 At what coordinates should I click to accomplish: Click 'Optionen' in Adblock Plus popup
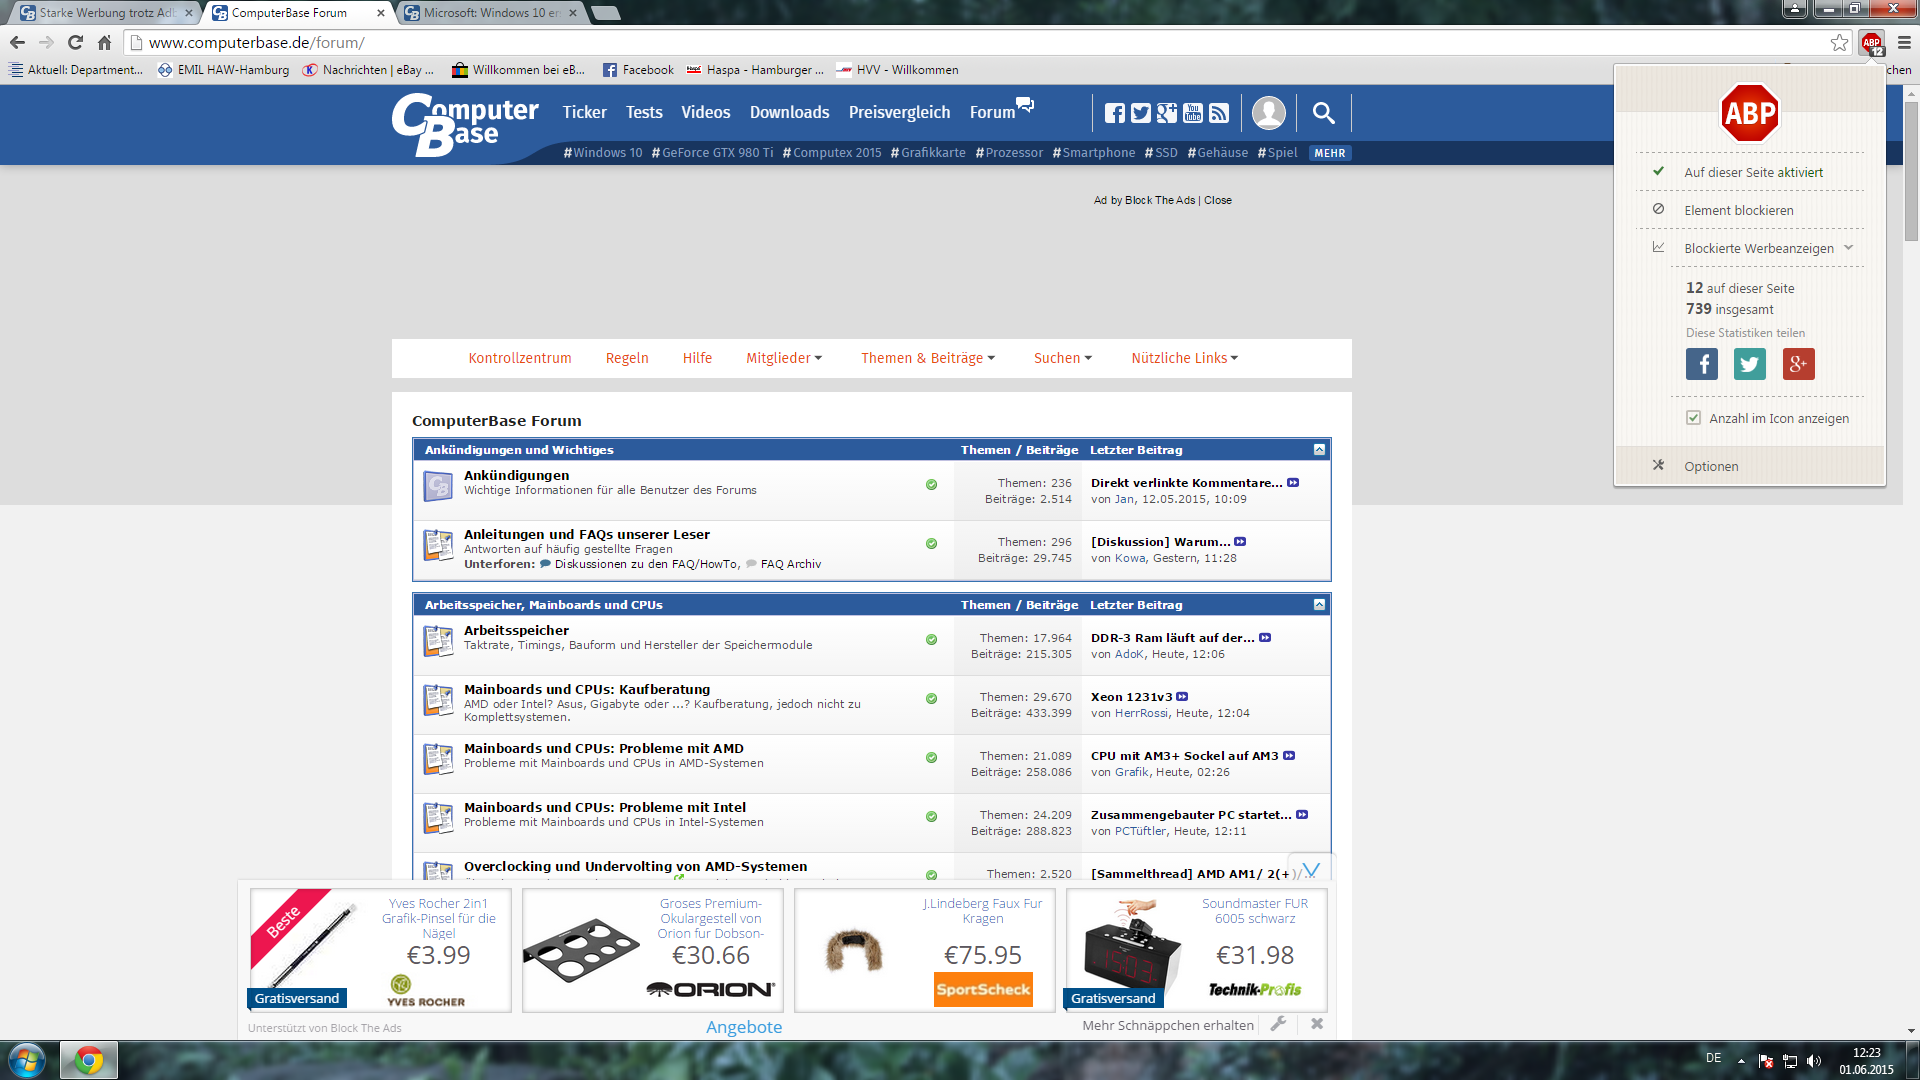[x=1710, y=466]
